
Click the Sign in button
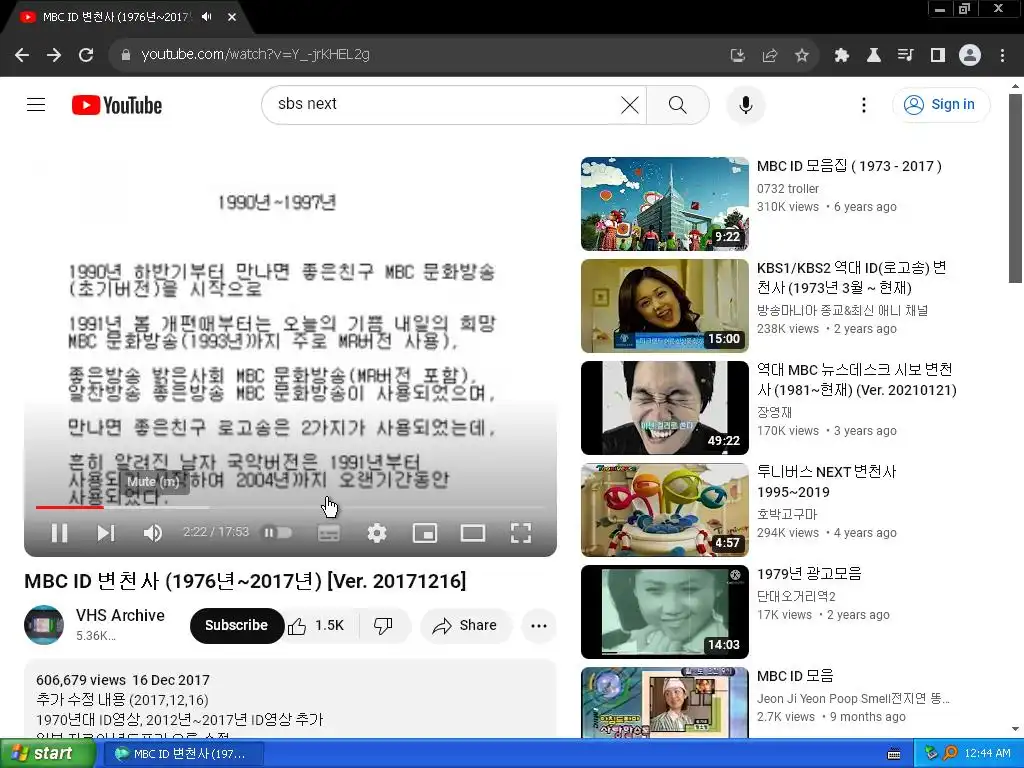tap(941, 104)
